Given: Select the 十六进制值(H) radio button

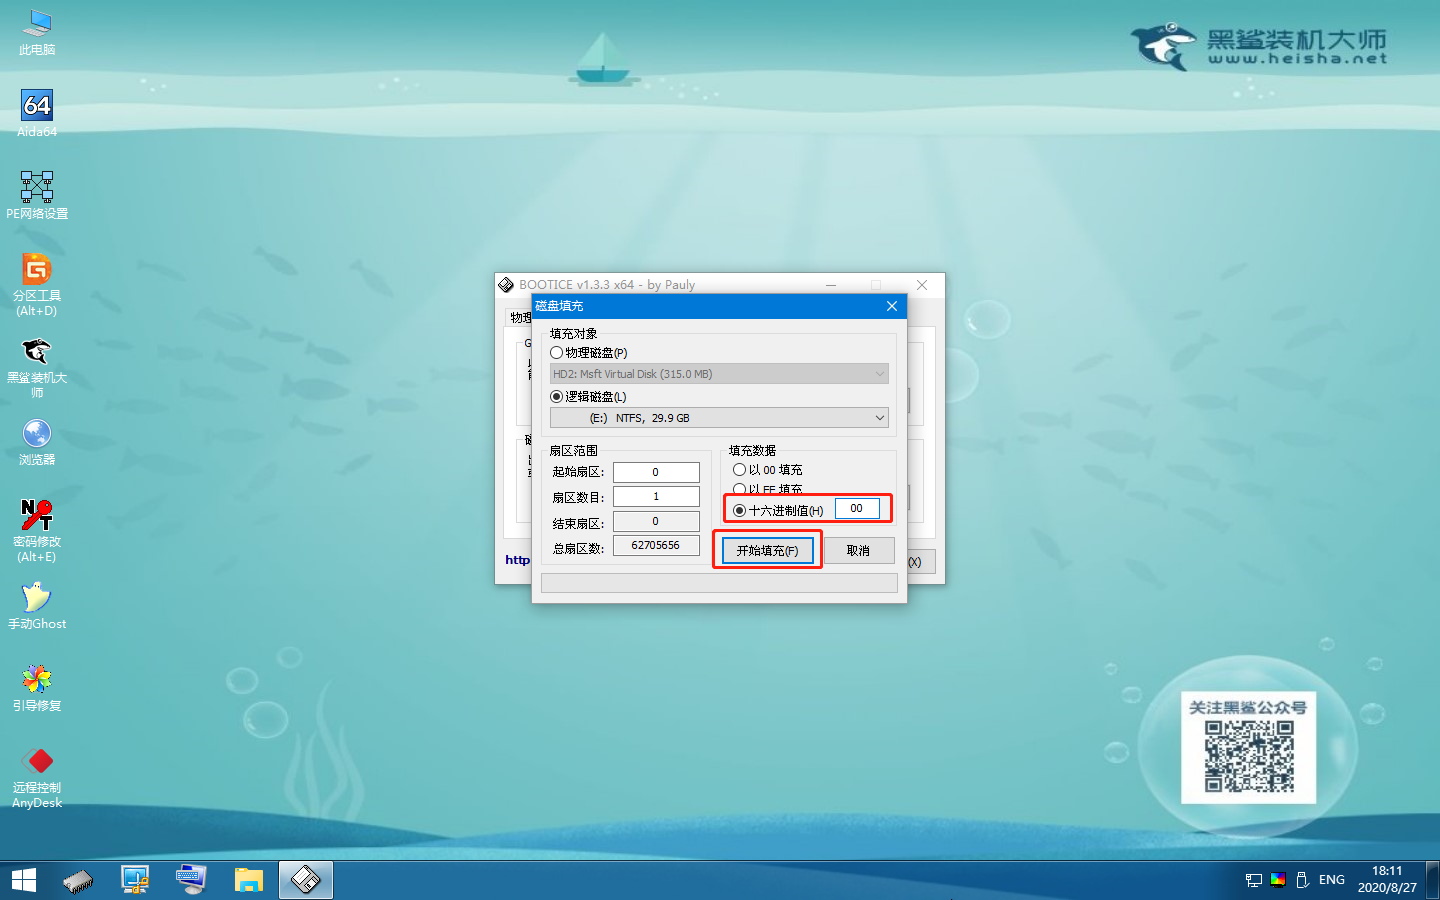Looking at the screenshot, I should click(x=740, y=510).
